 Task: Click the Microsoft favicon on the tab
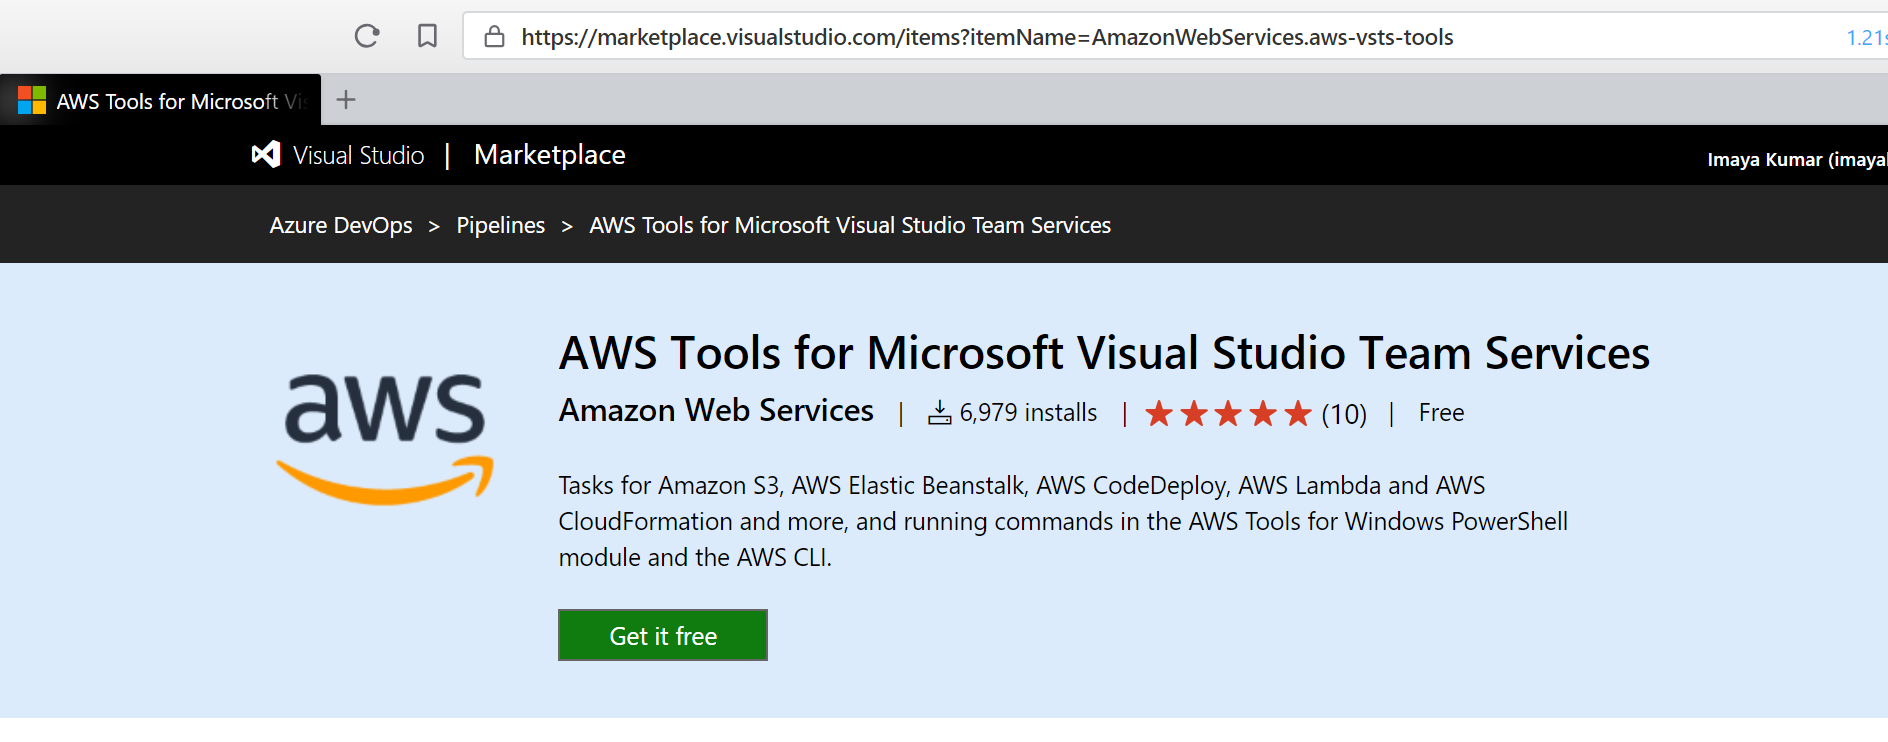32,100
